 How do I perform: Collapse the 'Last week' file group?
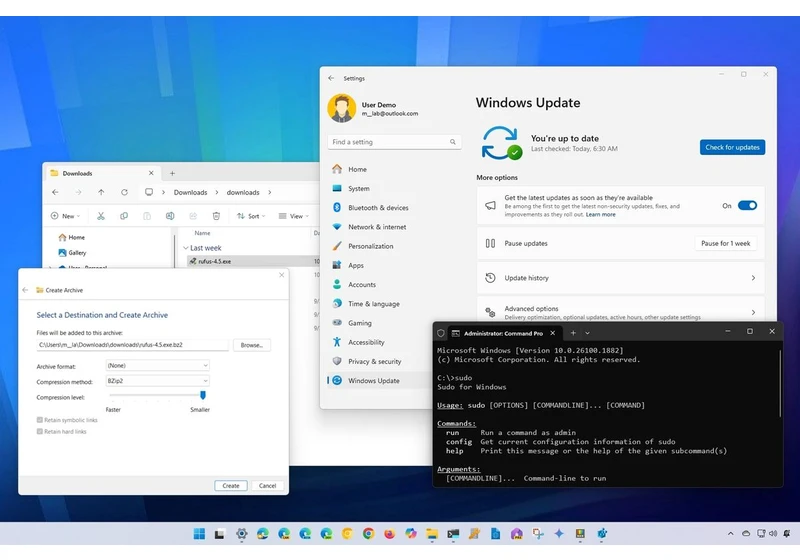coord(186,248)
